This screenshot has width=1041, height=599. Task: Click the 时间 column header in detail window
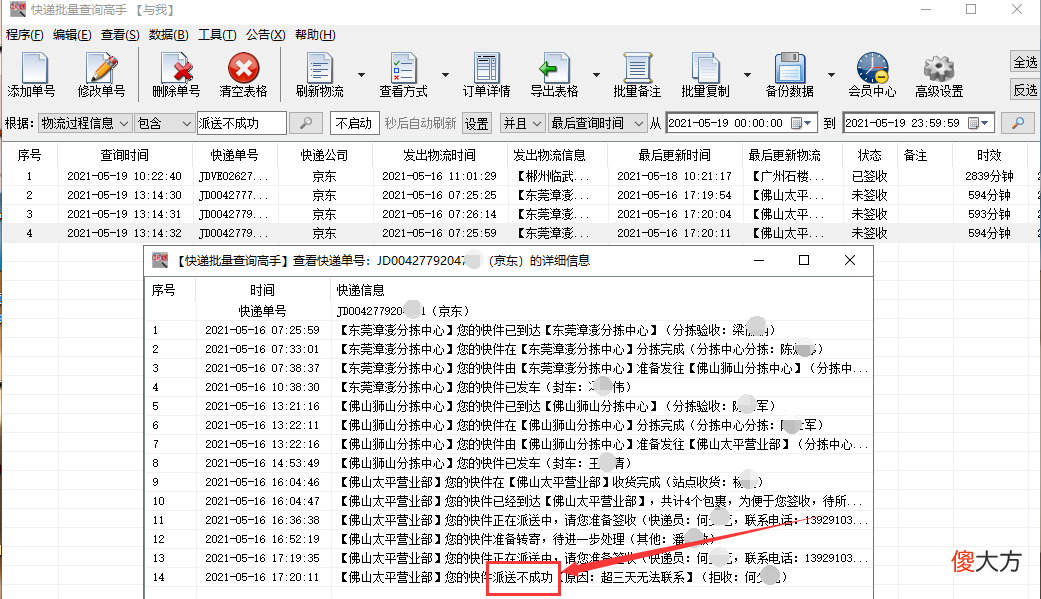pyautogui.click(x=263, y=290)
